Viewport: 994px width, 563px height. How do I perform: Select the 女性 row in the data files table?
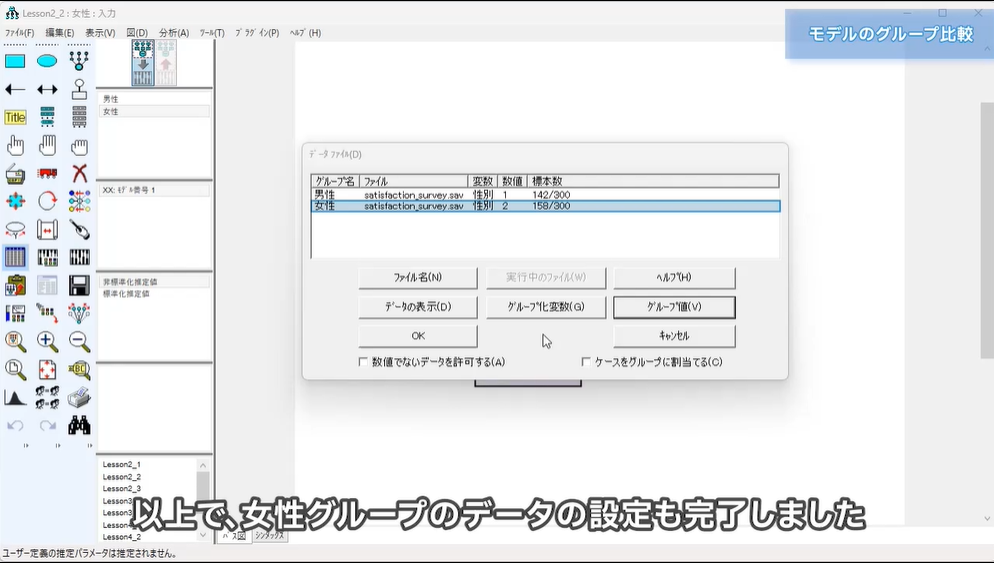click(x=545, y=206)
